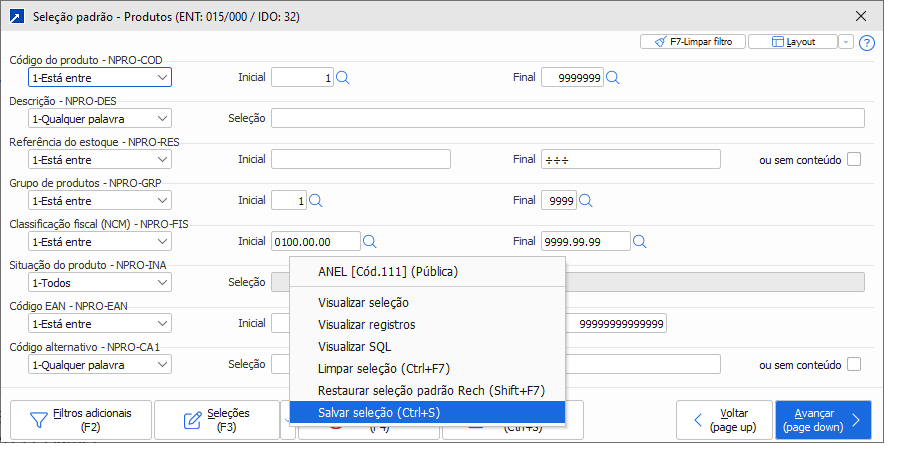Click NCM Final lookup magnifier
The image size is (898, 450).
tap(640, 241)
